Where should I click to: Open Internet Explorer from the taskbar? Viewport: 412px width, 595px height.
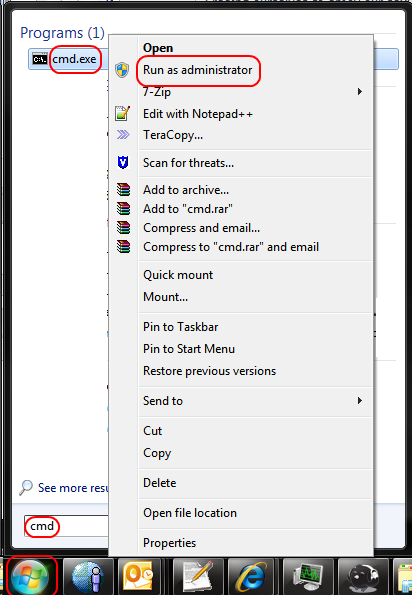click(252, 577)
